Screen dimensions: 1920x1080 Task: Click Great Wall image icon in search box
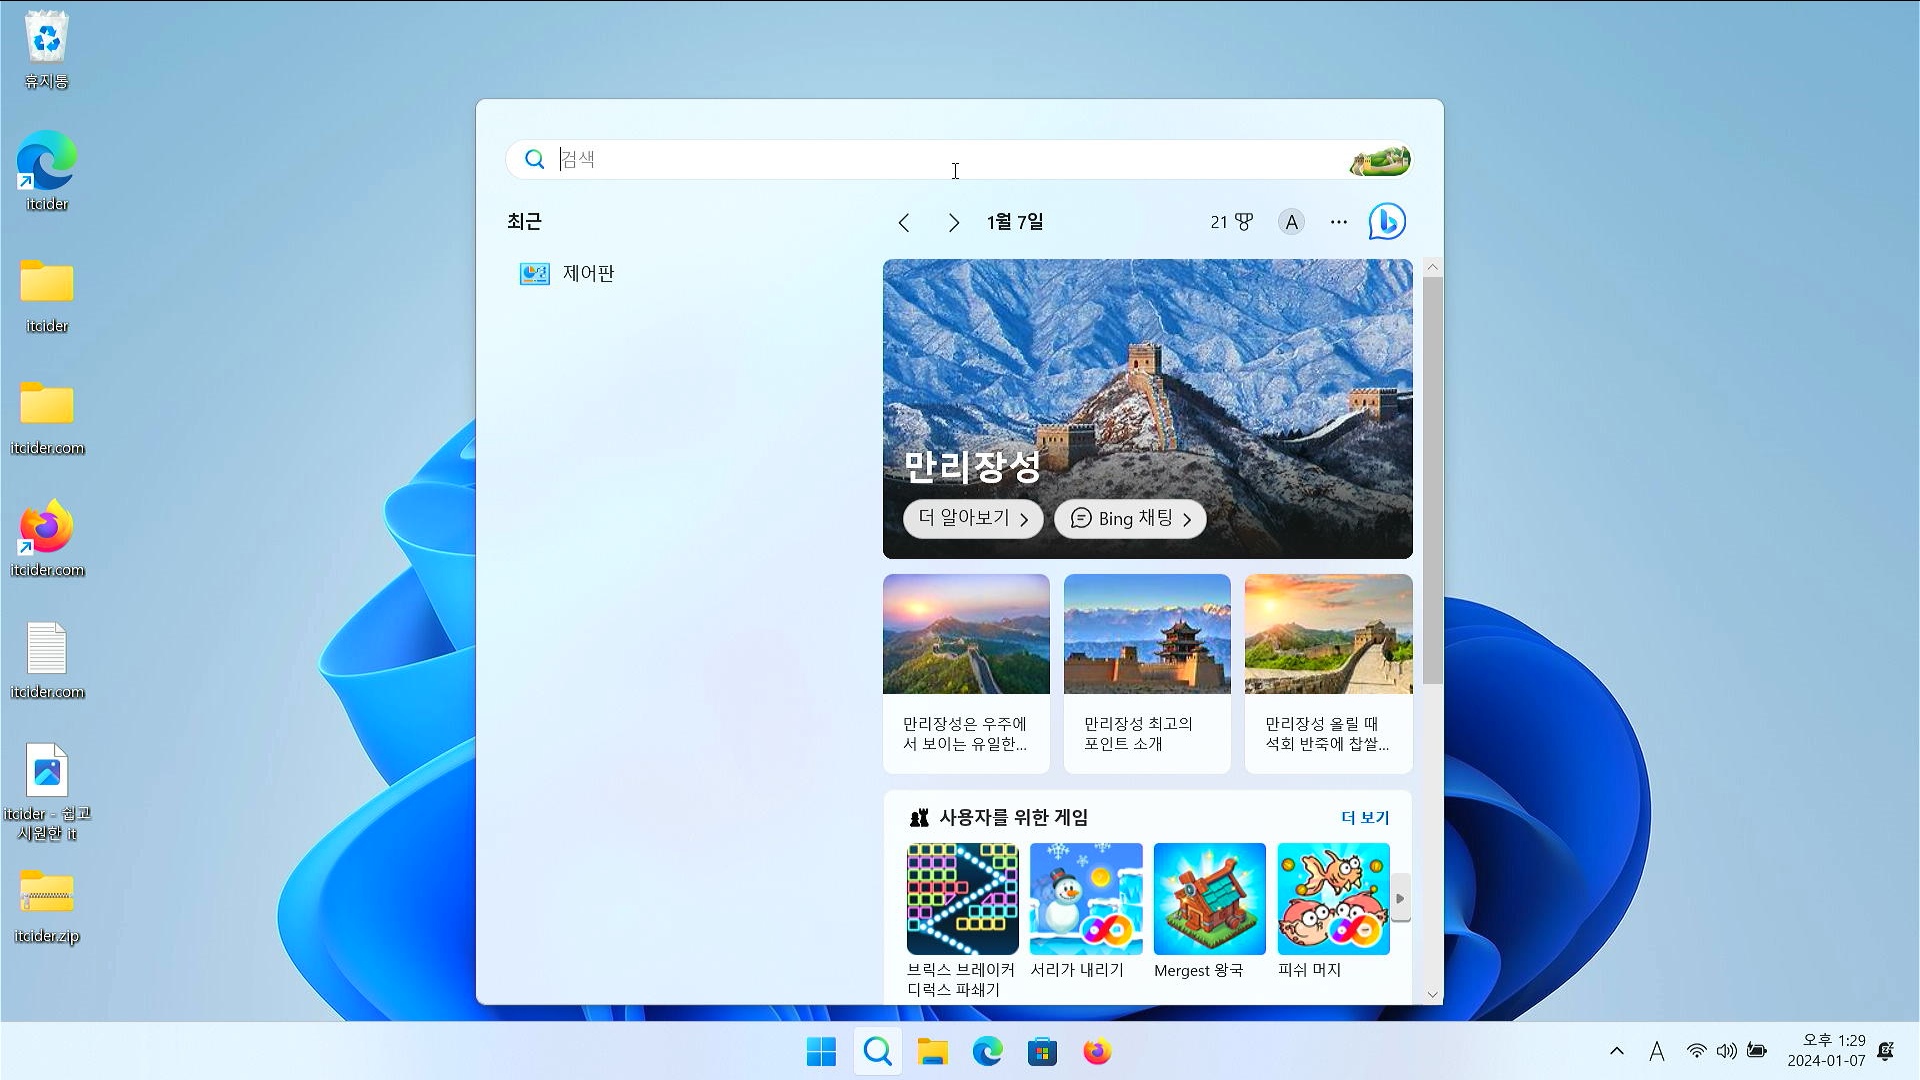[x=1380, y=160]
